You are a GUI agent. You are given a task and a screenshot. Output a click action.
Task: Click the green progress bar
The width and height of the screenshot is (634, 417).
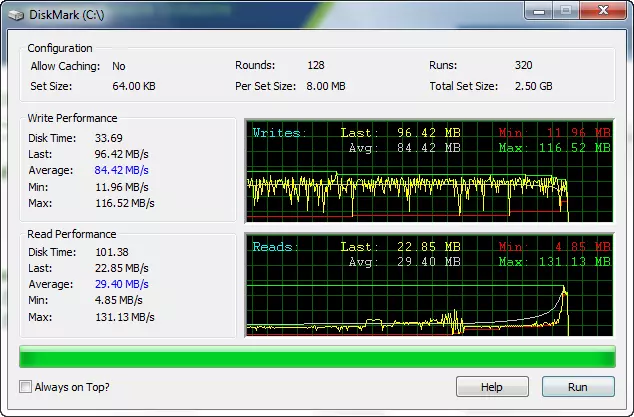[317, 356]
